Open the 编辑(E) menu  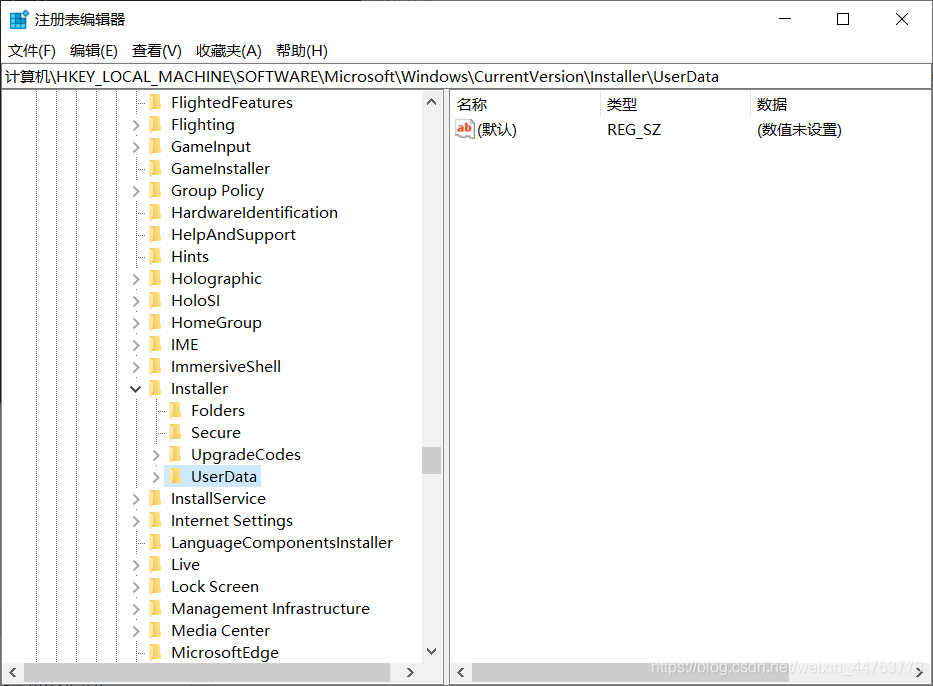click(93, 51)
